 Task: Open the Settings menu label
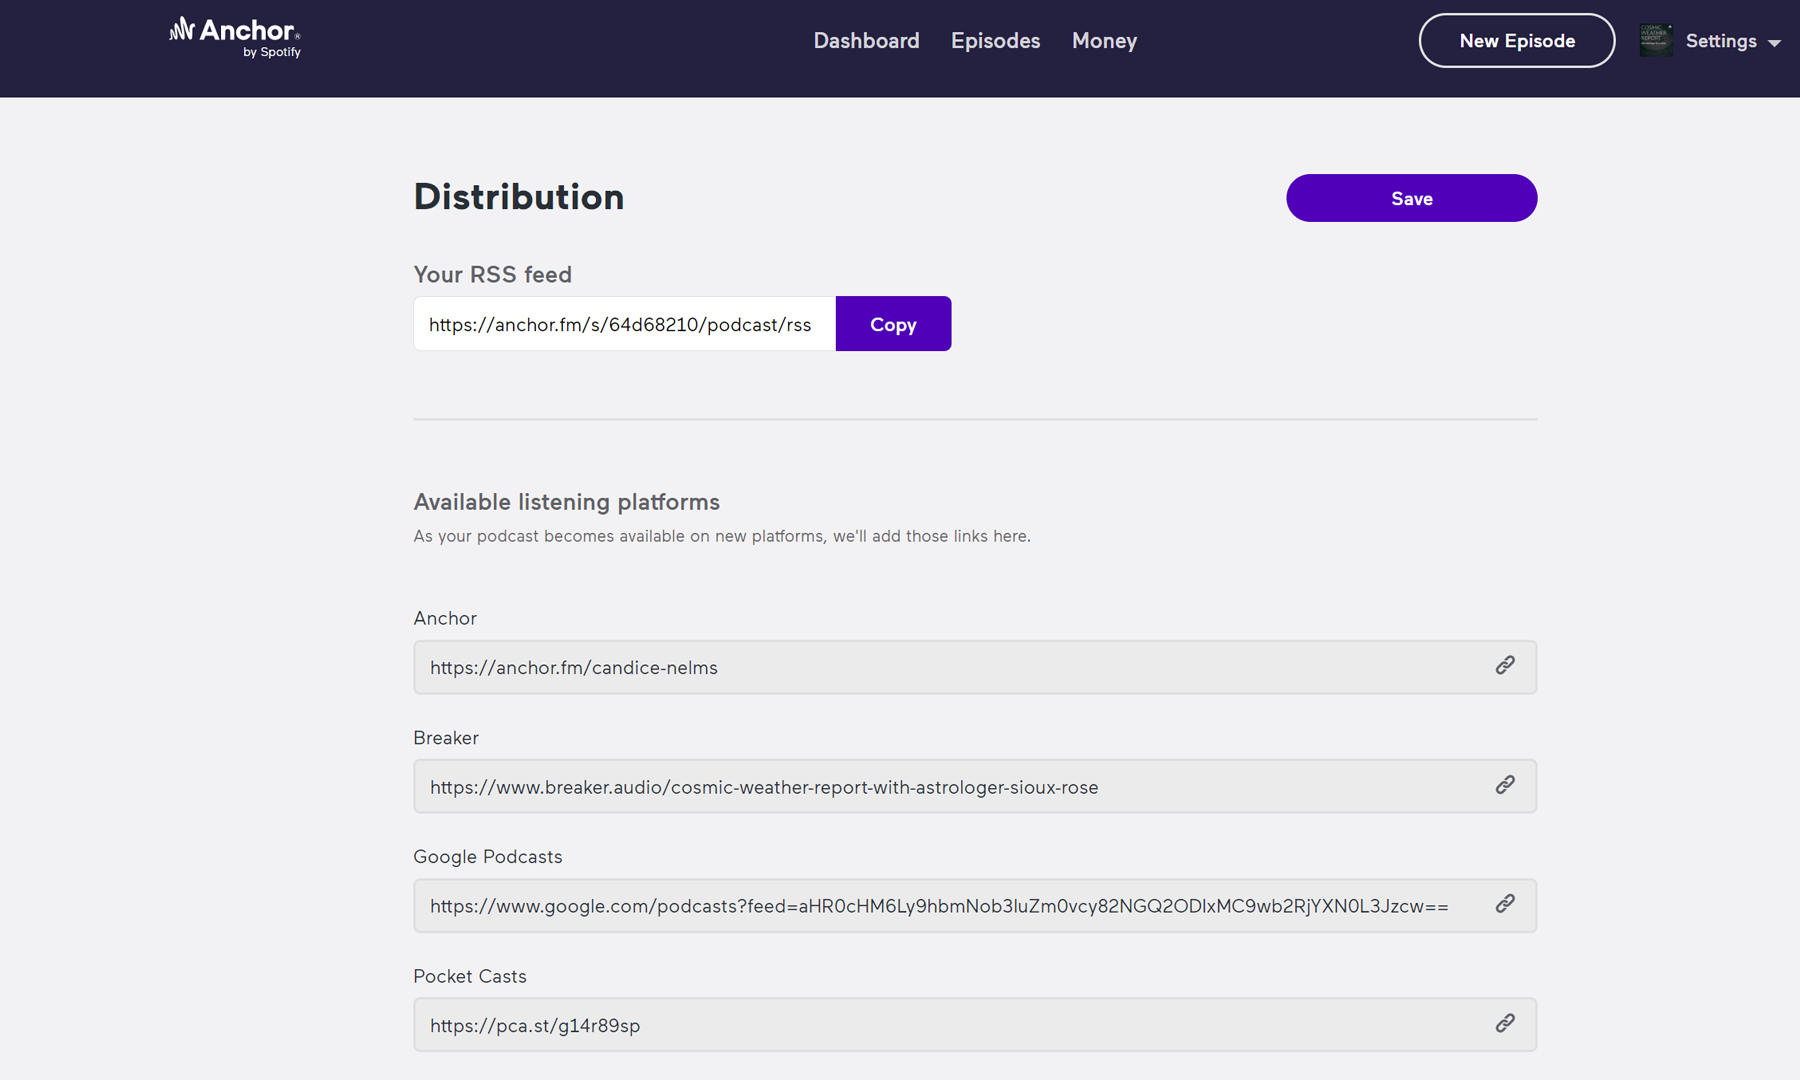pyautogui.click(x=1721, y=41)
